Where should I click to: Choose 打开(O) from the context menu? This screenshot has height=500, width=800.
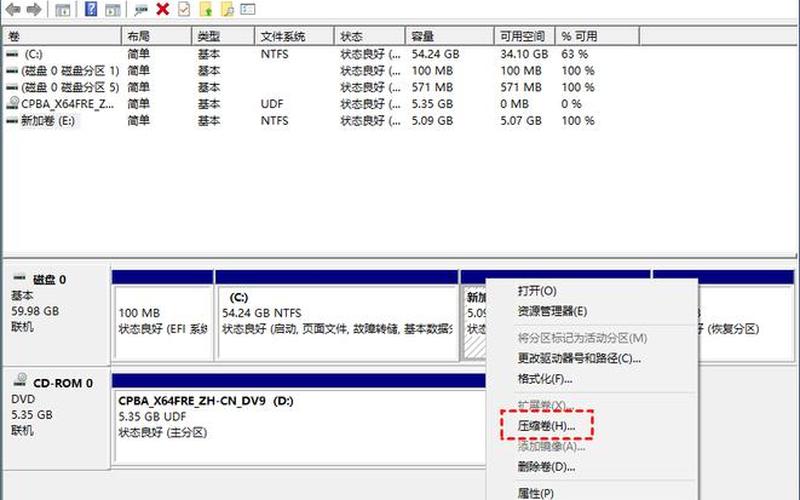click(x=537, y=291)
